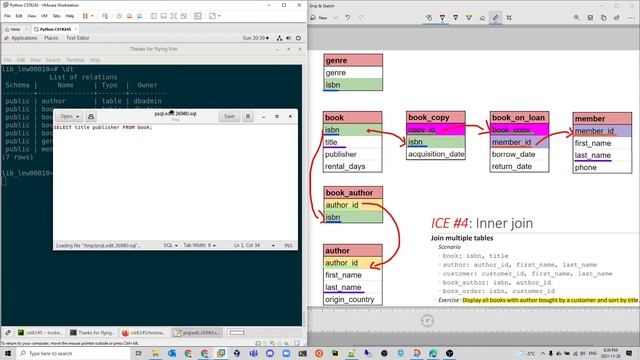640x360 pixels.
Task: Revert to VM snapshot icon
Action: 129,16
